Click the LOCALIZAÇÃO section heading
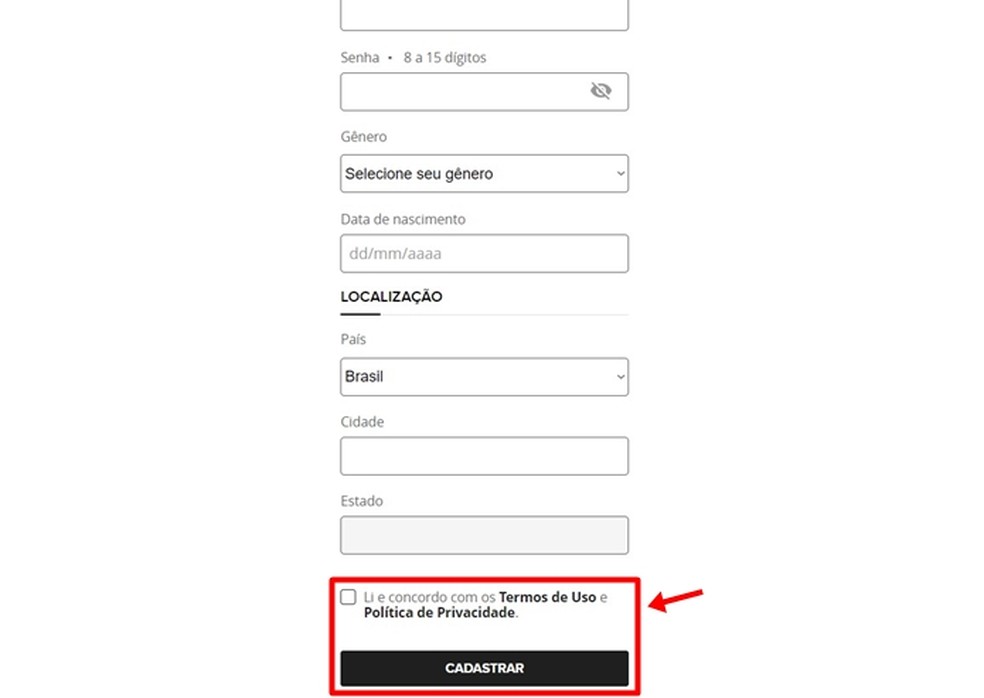 click(391, 297)
